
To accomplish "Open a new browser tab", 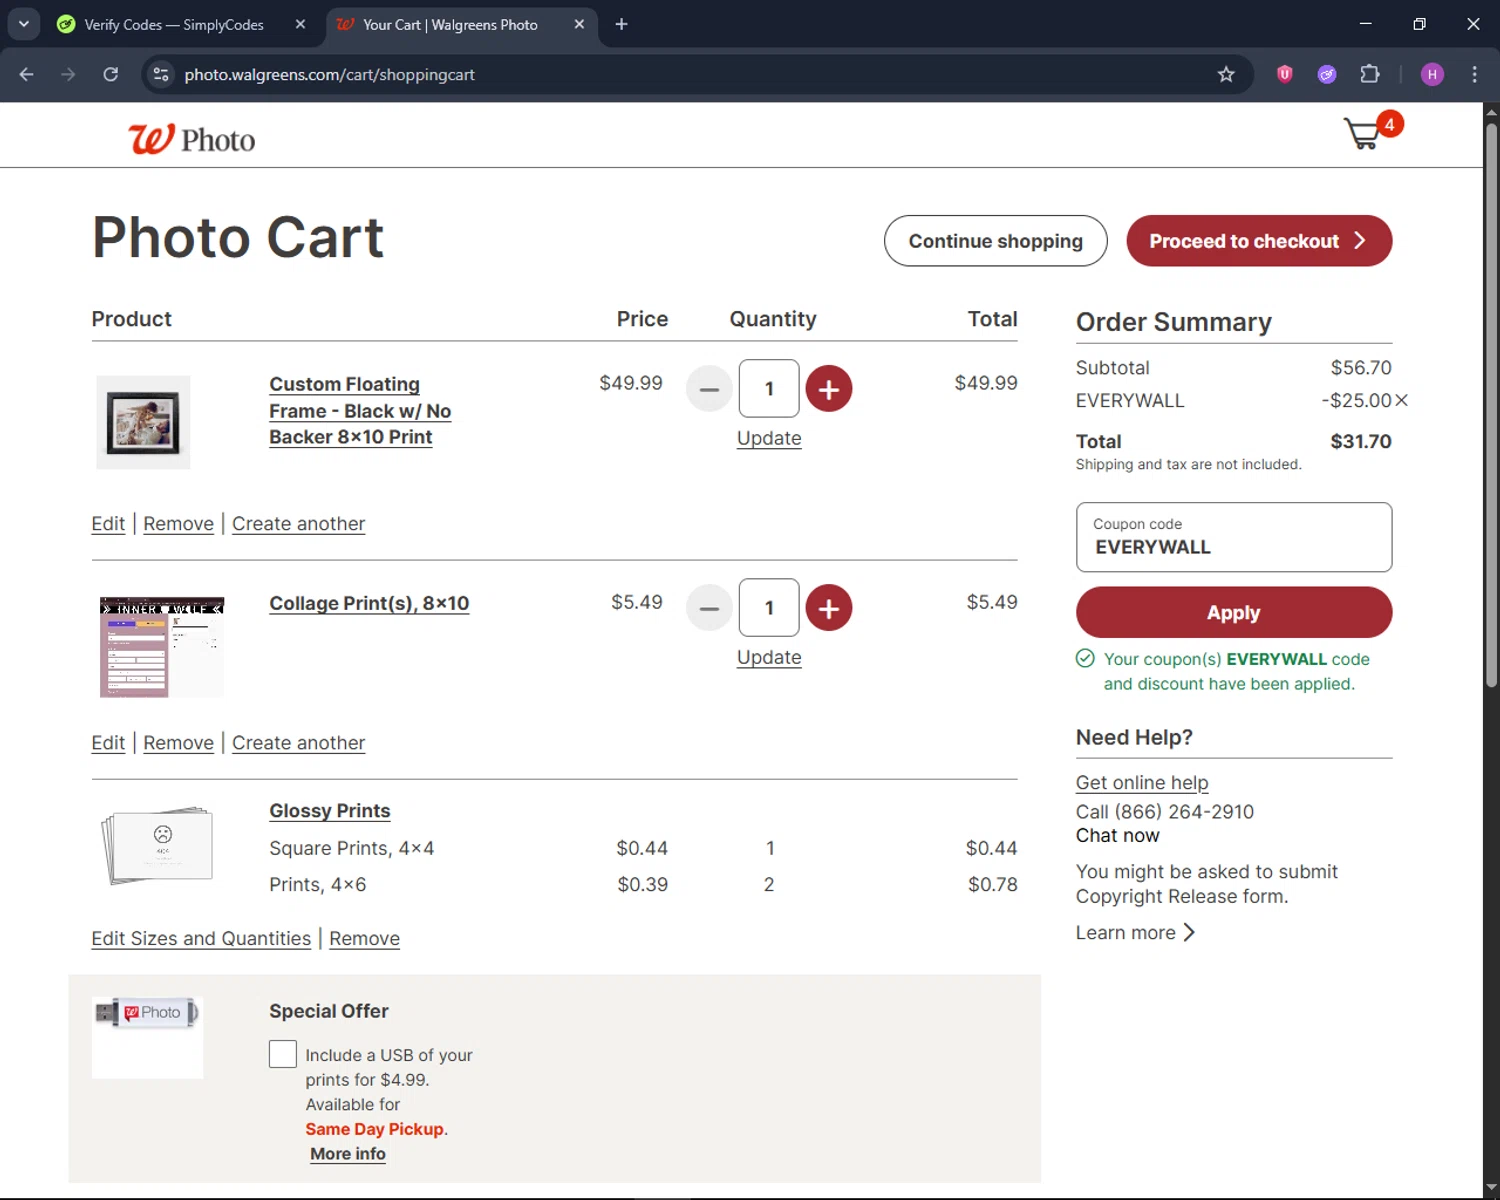I will pos(621,24).
